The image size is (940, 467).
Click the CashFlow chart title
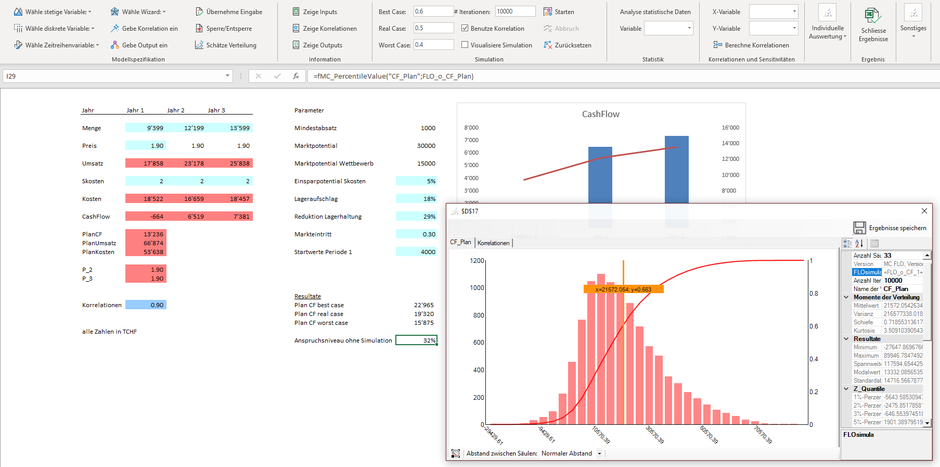coord(601,115)
